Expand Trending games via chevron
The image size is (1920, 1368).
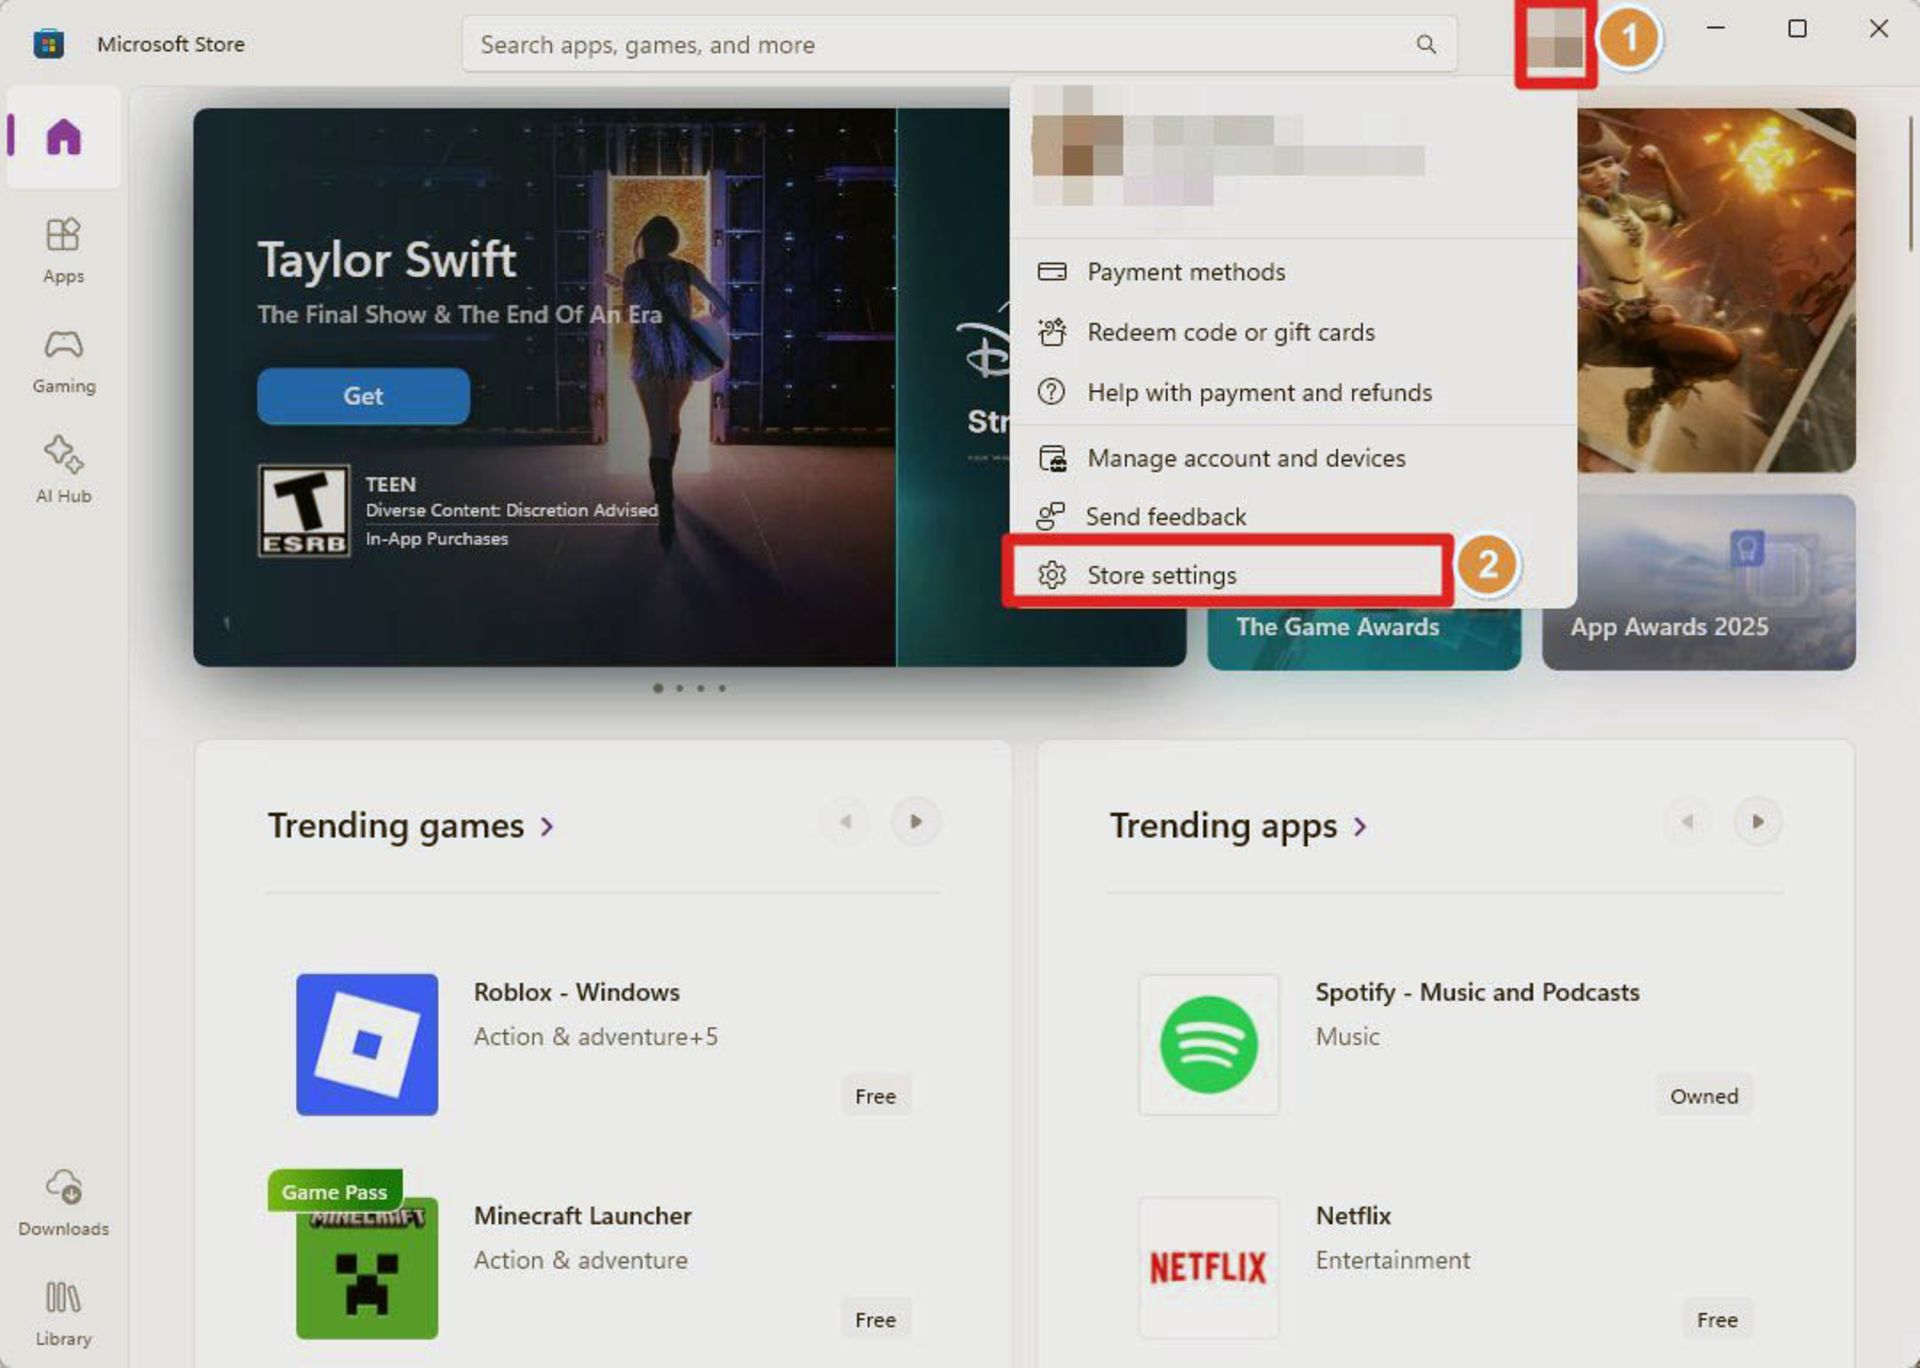(x=547, y=827)
